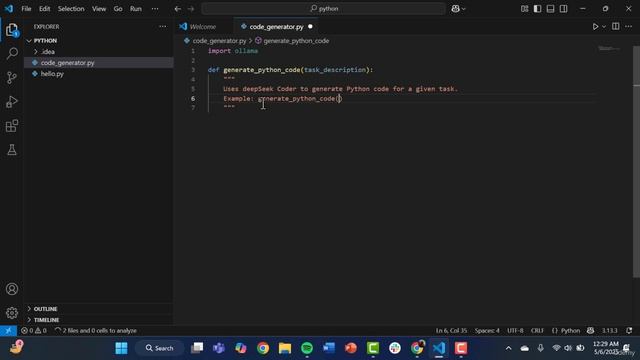This screenshot has width=640, height=360.
Task: Show errors and warnings count in status bar
Action: click(34, 331)
